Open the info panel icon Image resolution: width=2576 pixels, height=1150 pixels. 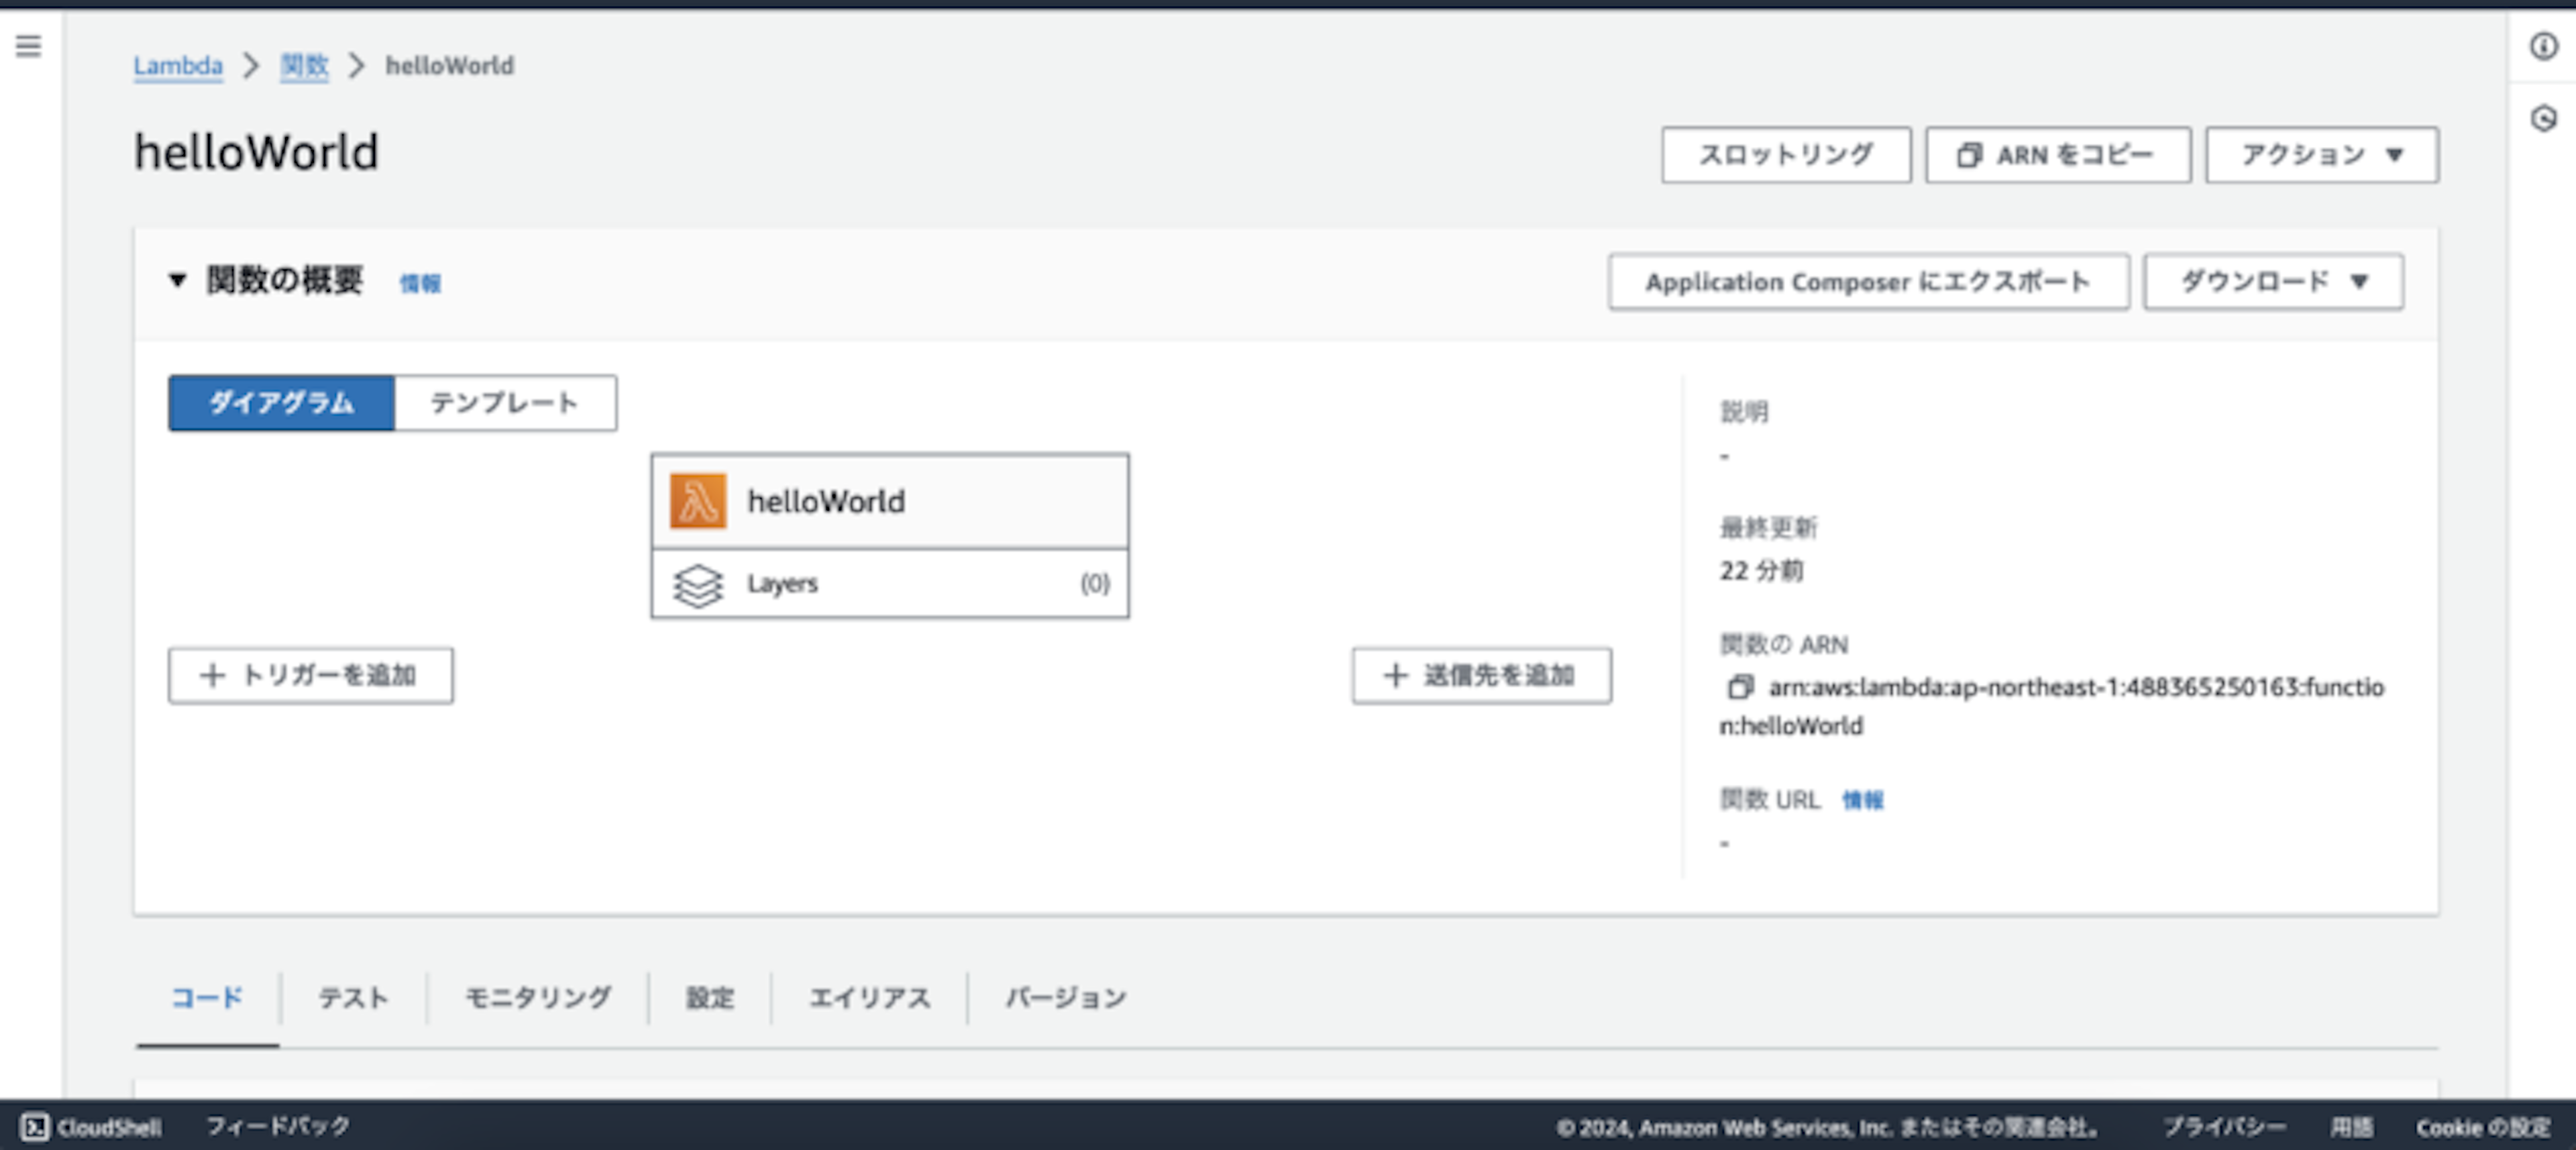coord(2543,46)
